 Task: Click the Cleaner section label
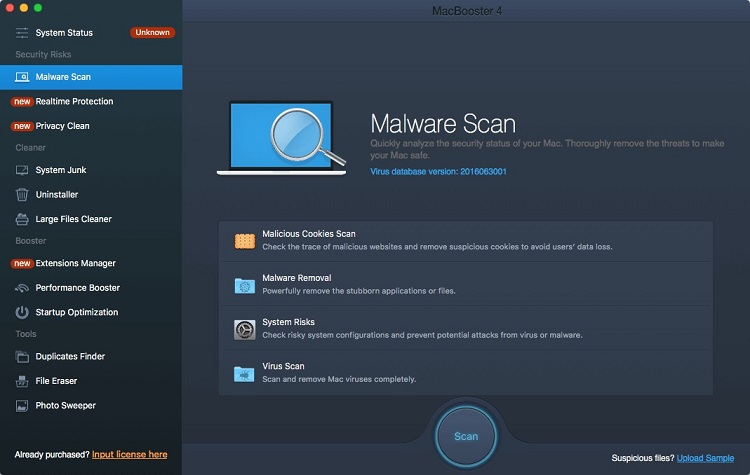31,148
